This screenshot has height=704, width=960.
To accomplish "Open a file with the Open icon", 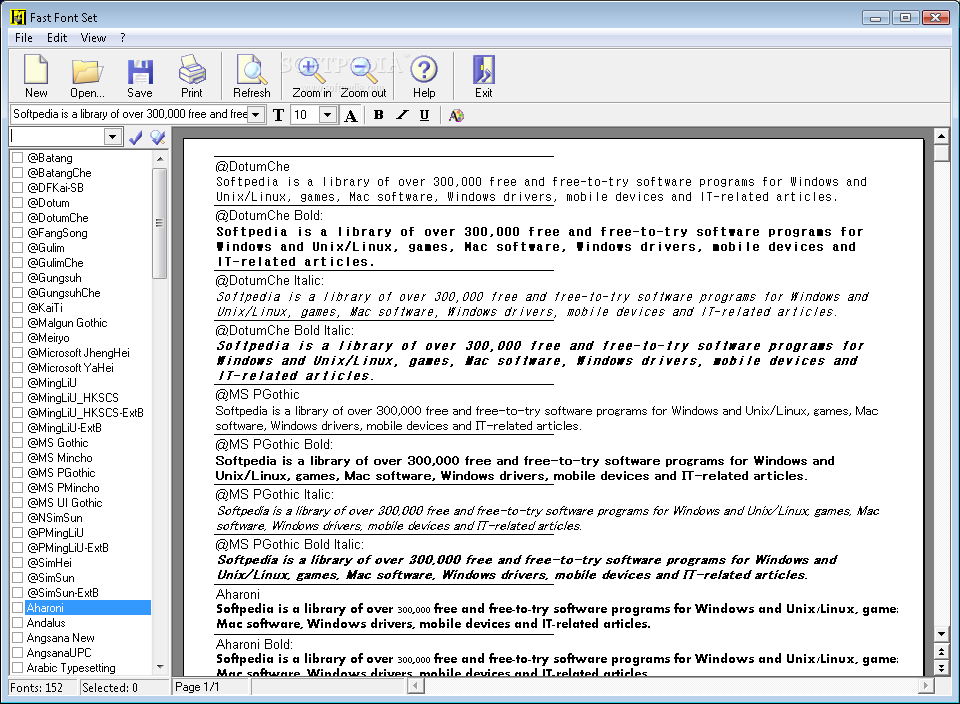I will click(87, 76).
